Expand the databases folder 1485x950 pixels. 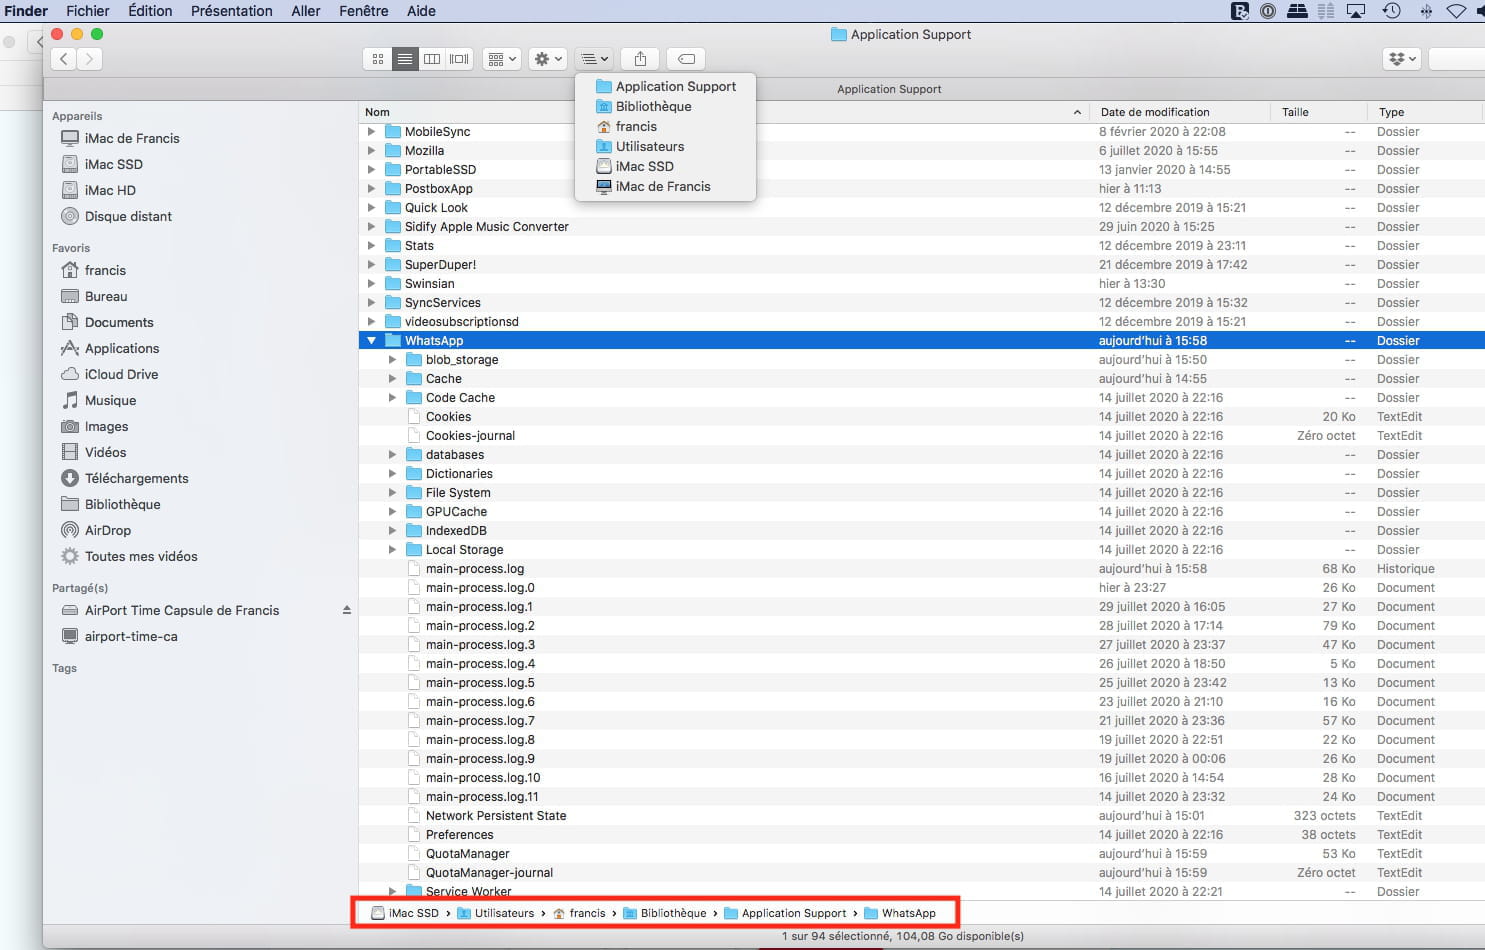[x=392, y=455]
